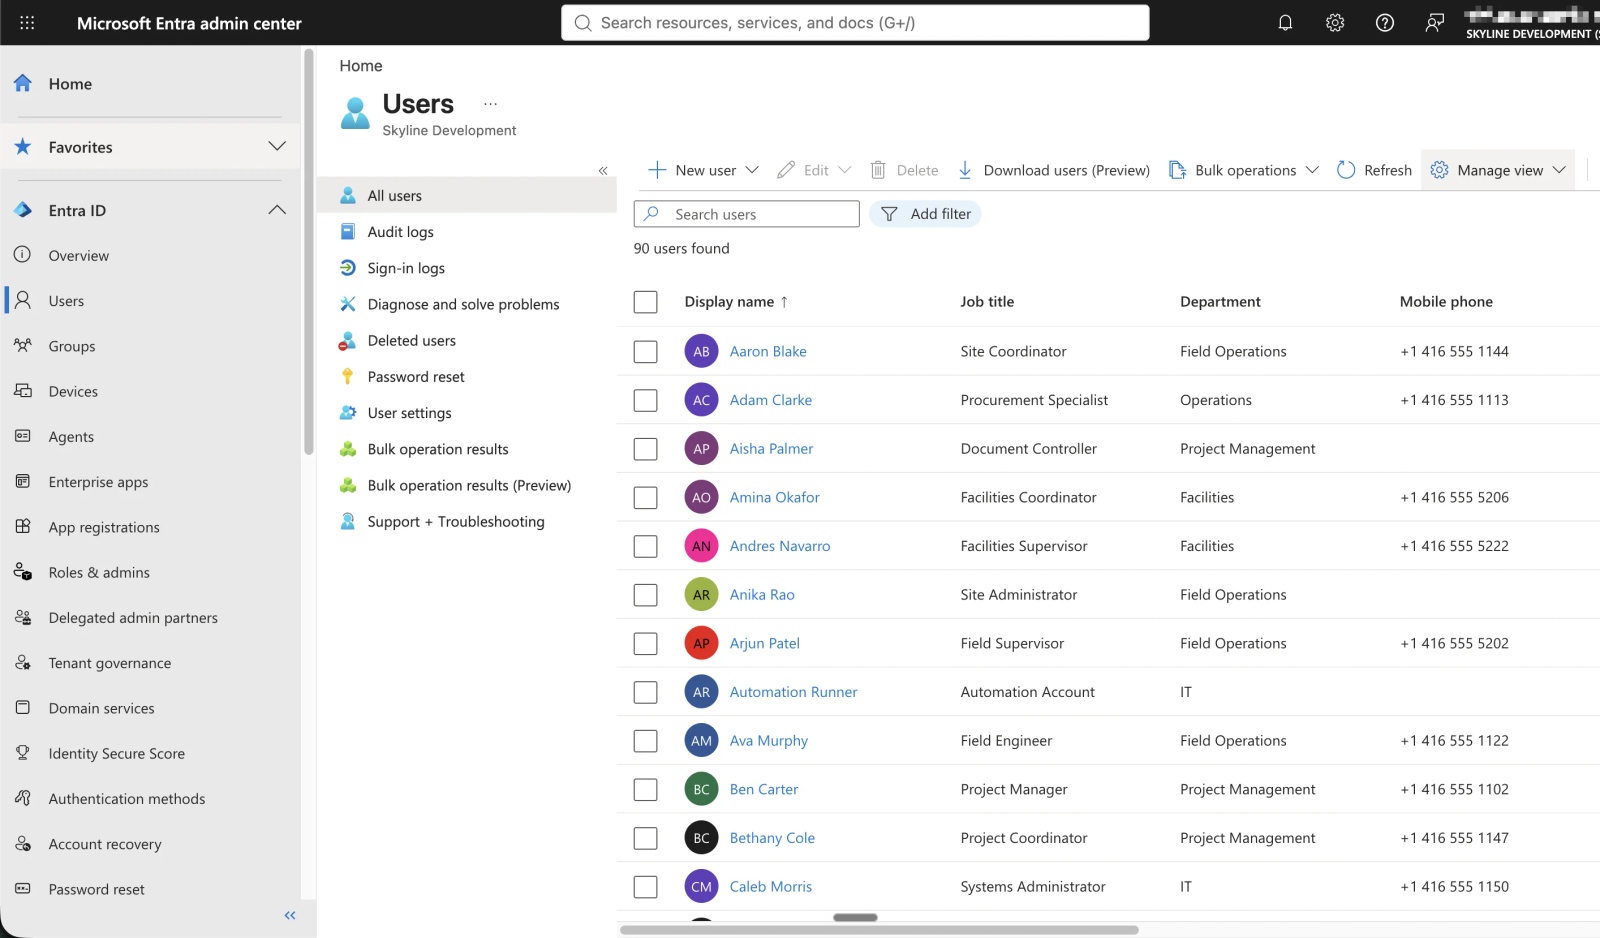The height and width of the screenshot is (938, 1600).
Task: Click the Sign-in logs icon
Action: (x=348, y=268)
